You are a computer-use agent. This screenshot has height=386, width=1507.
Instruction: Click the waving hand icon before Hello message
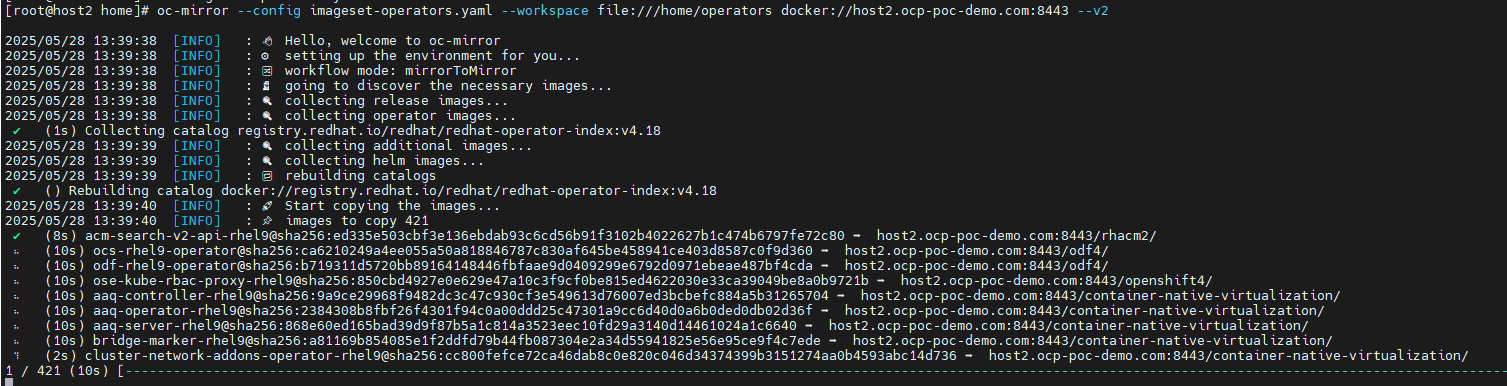pyautogui.click(x=266, y=40)
